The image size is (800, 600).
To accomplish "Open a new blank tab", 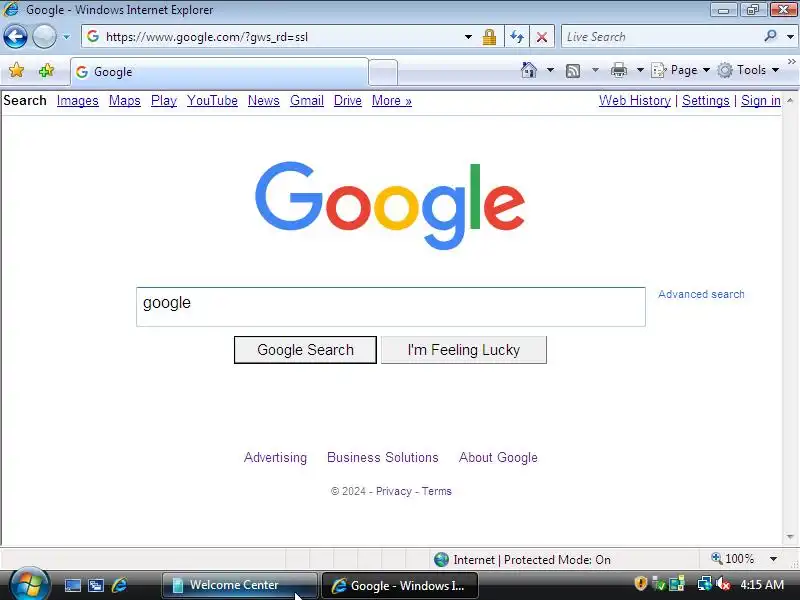I will 383,72.
